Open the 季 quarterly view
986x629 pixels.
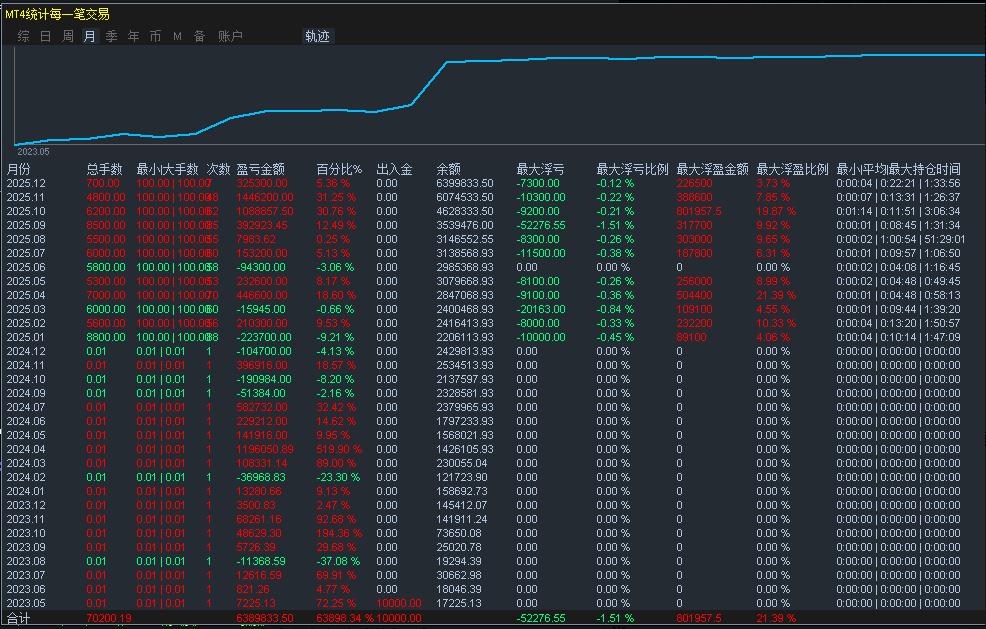(110, 35)
